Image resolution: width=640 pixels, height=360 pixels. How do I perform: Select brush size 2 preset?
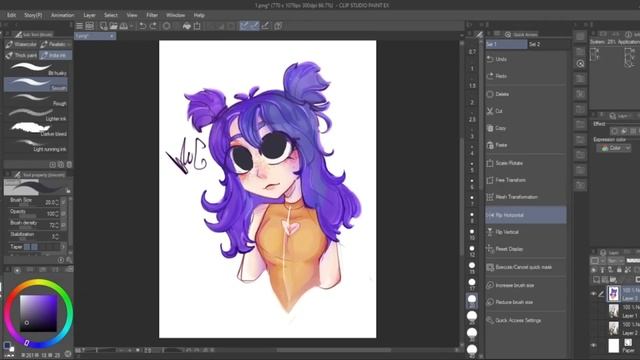click(472, 102)
